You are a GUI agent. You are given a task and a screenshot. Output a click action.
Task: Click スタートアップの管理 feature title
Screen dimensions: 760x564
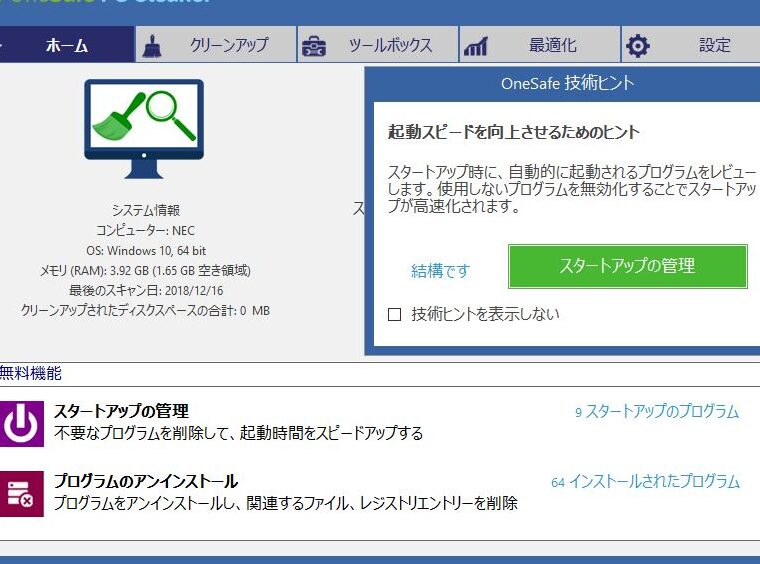pyautogui.click(x=121, y=411)
